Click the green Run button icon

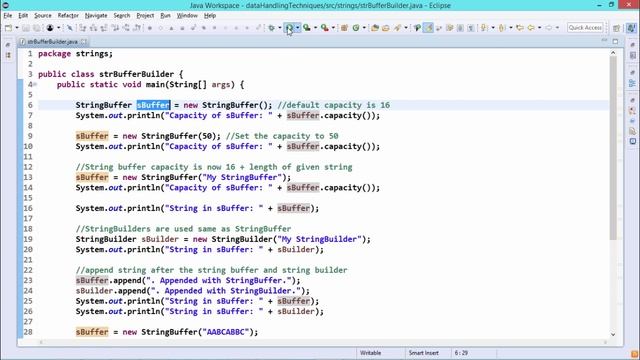(x=289, y=28)
